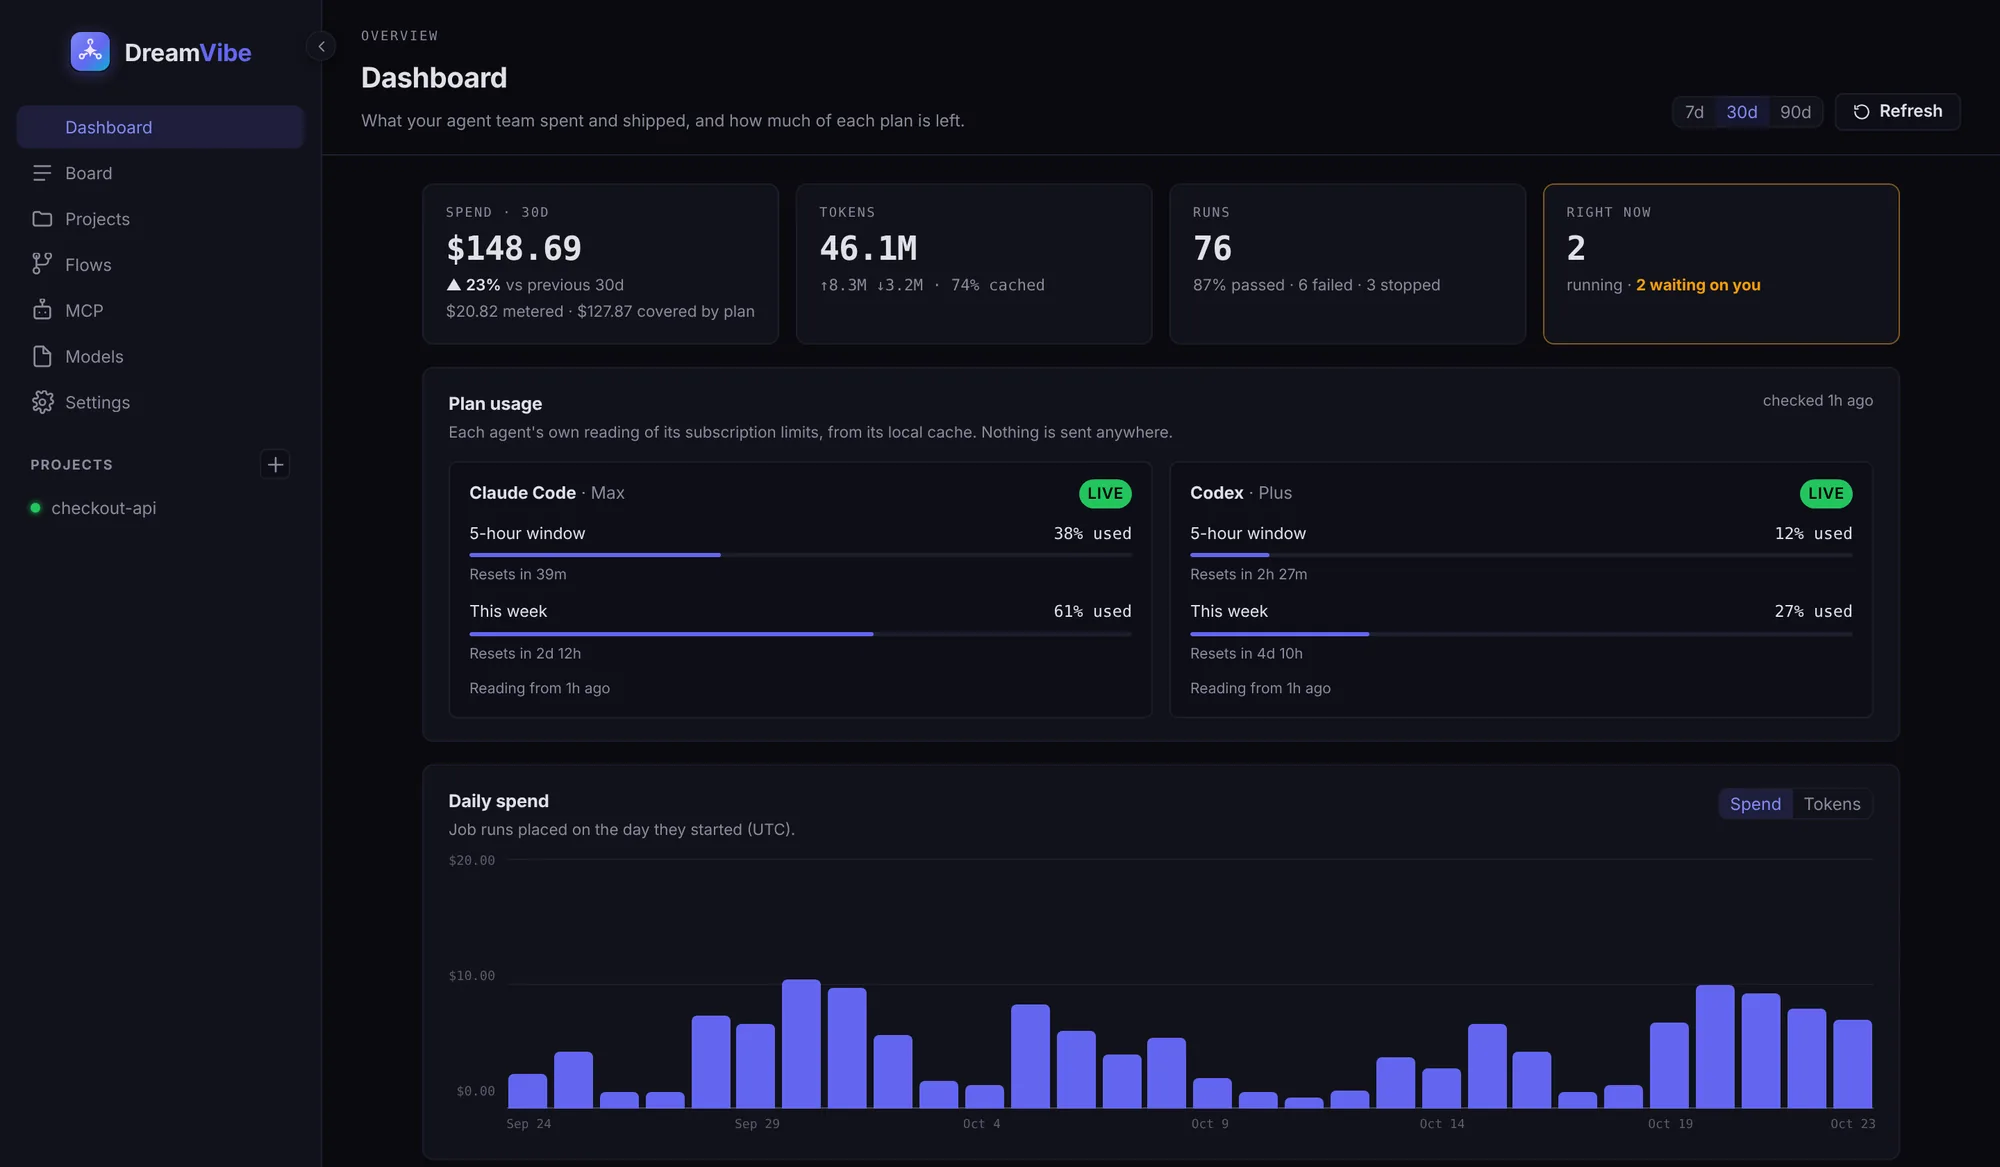
Task: Click 'Resets in 4d 10h' text
Action: tap(1246, 653)
